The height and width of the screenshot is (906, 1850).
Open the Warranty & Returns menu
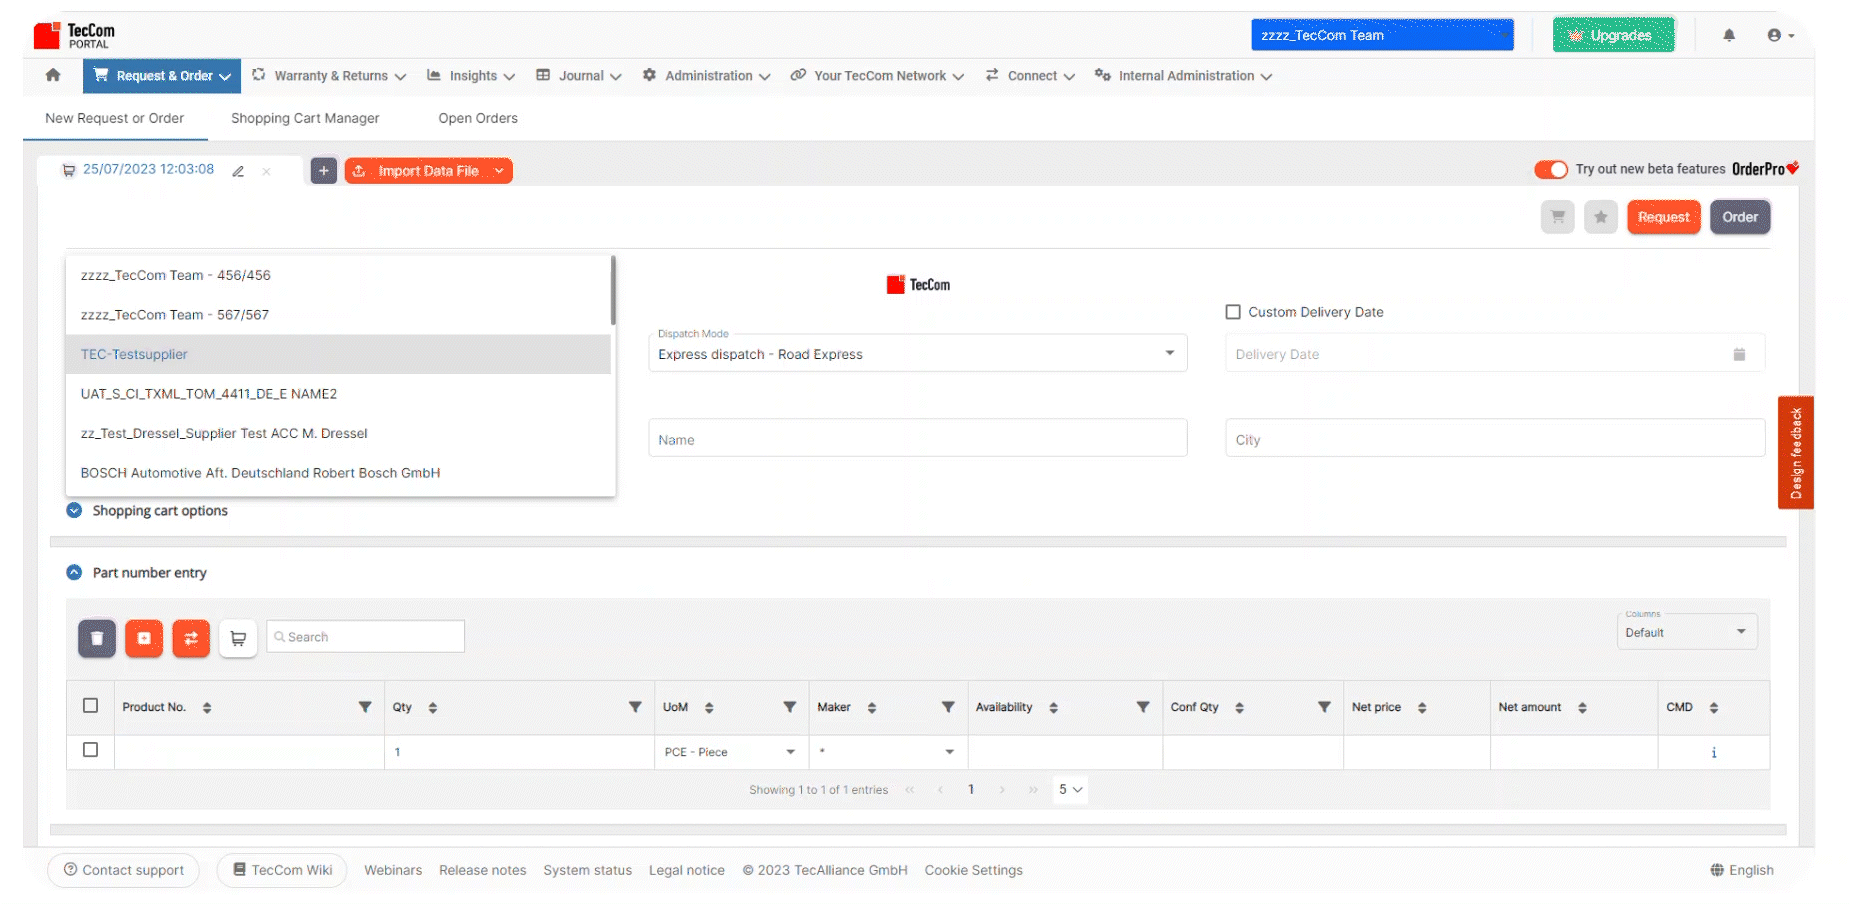coord(330,76)
